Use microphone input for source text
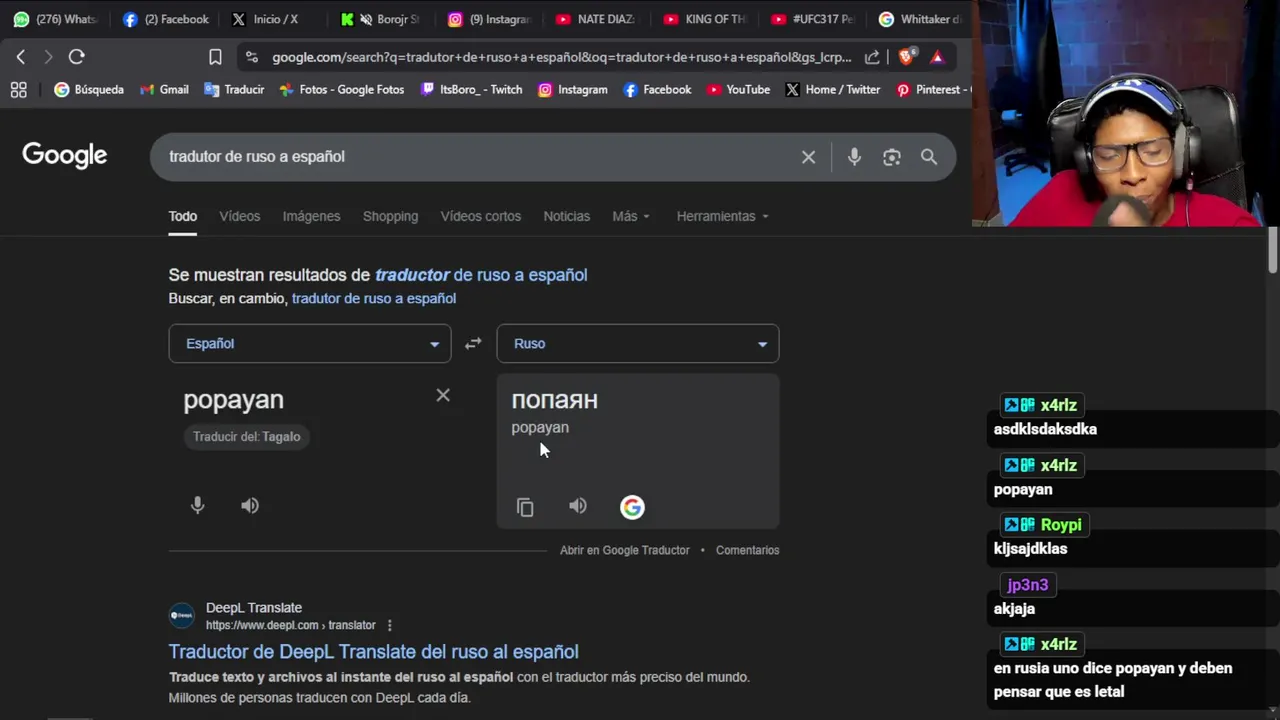The width and height of the screenshot is (1280, 720). pos(198,505)
